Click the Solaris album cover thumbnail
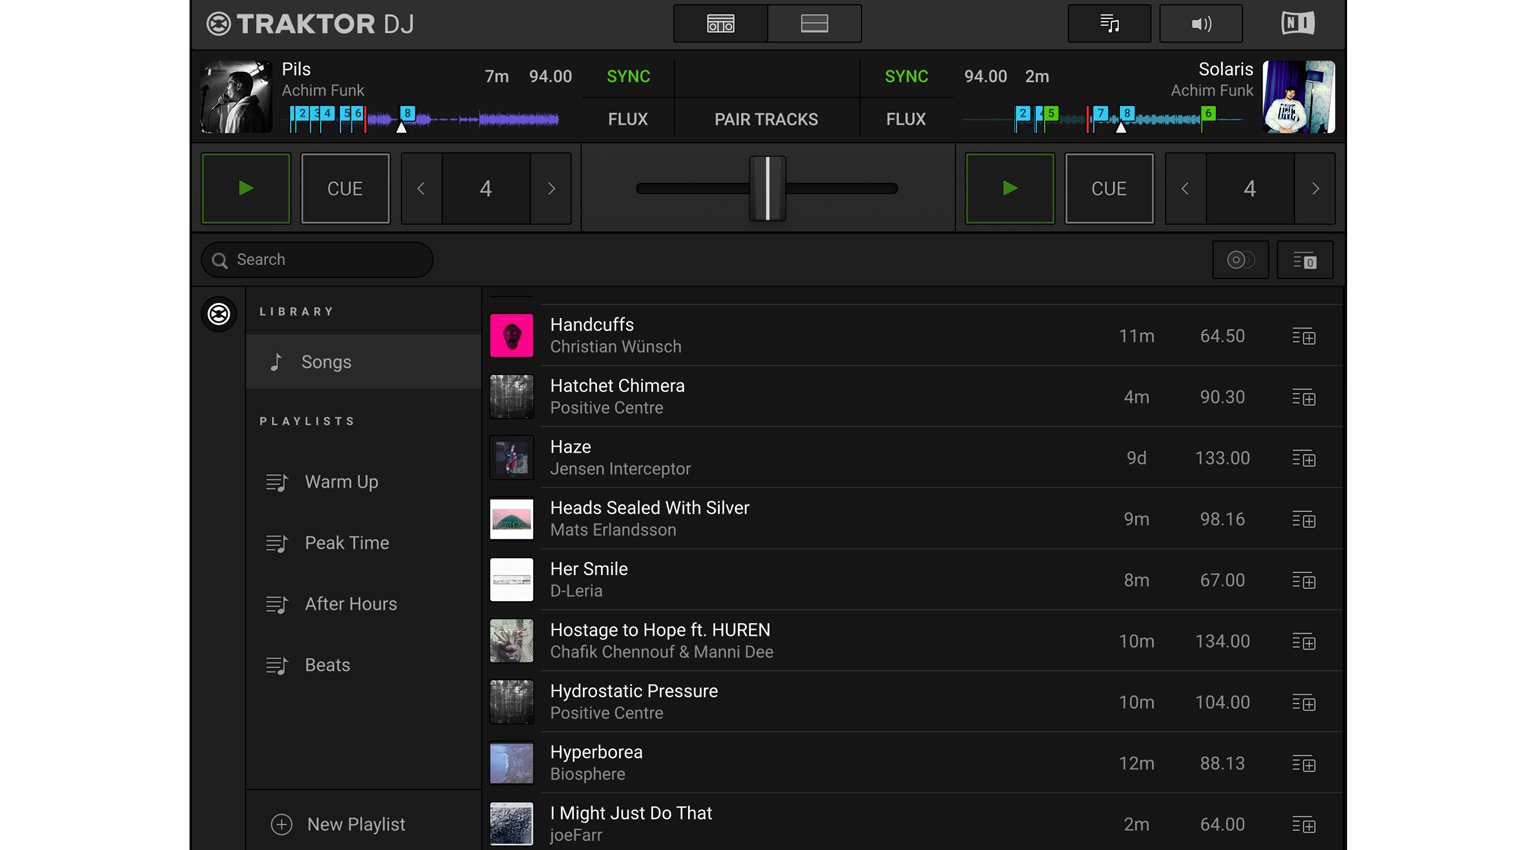 (x=1299, y=97)
